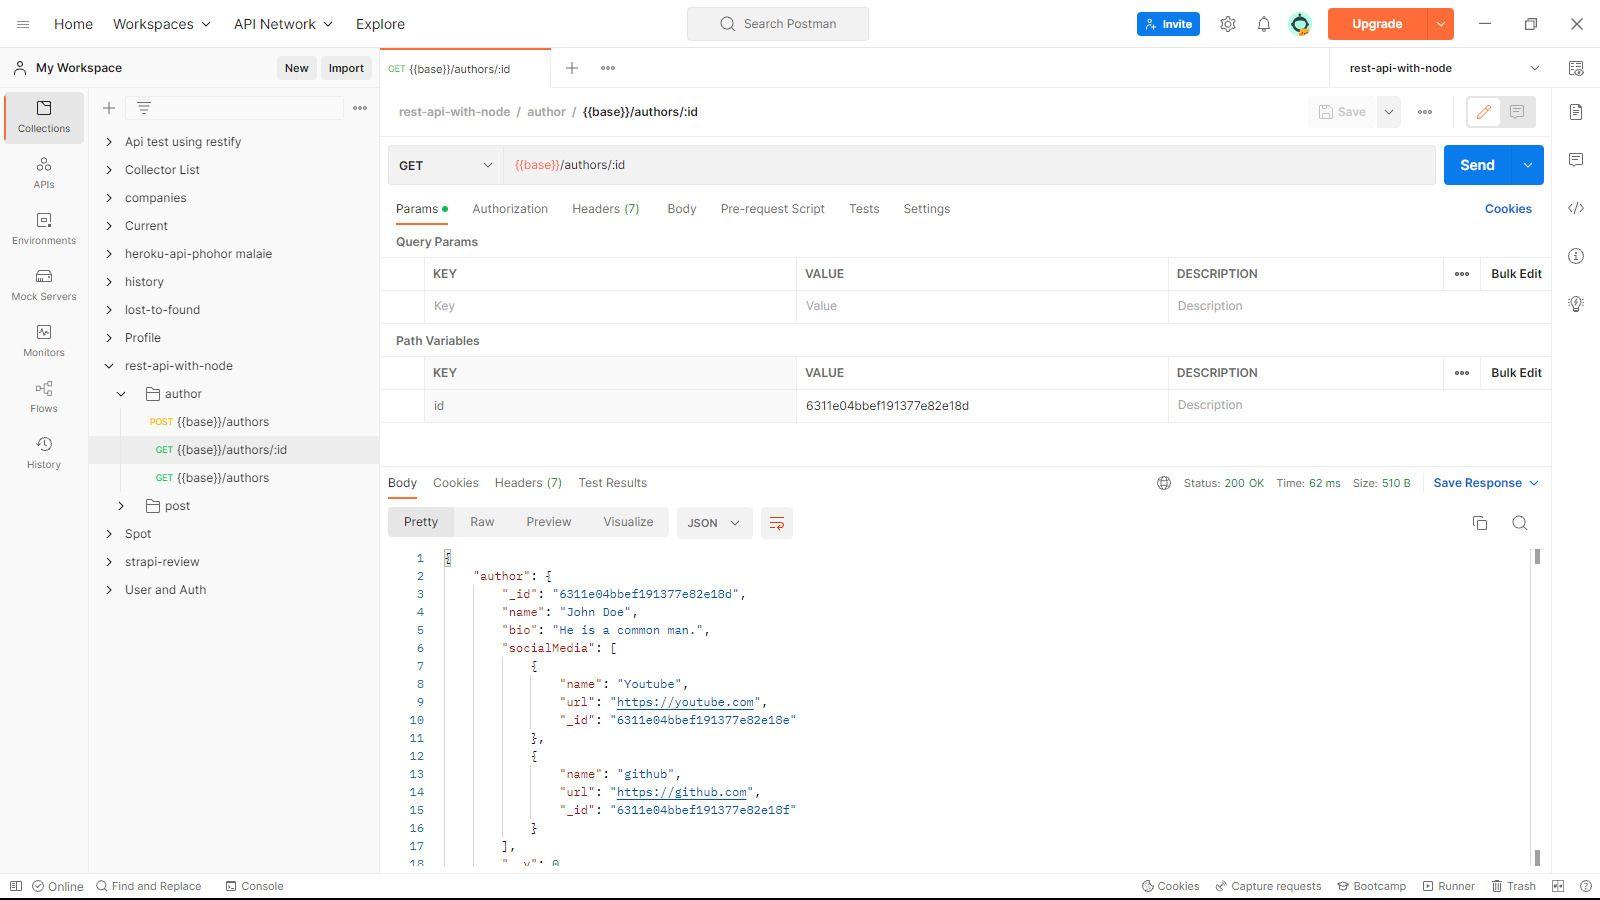This screenshot has height=900, width=1600.
Task: Open the environment quick look icon
Action: tap(1576, 68)
